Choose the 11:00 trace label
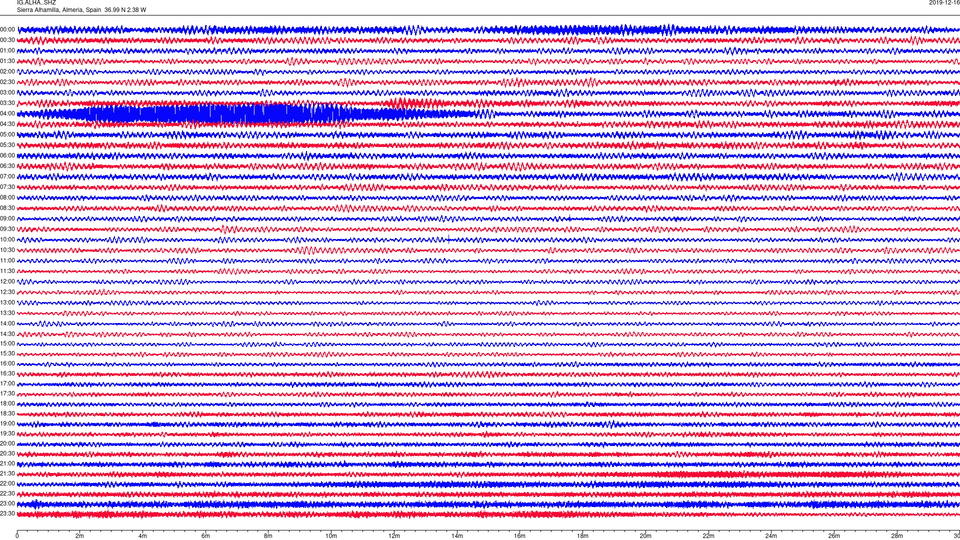 (7, 260)
